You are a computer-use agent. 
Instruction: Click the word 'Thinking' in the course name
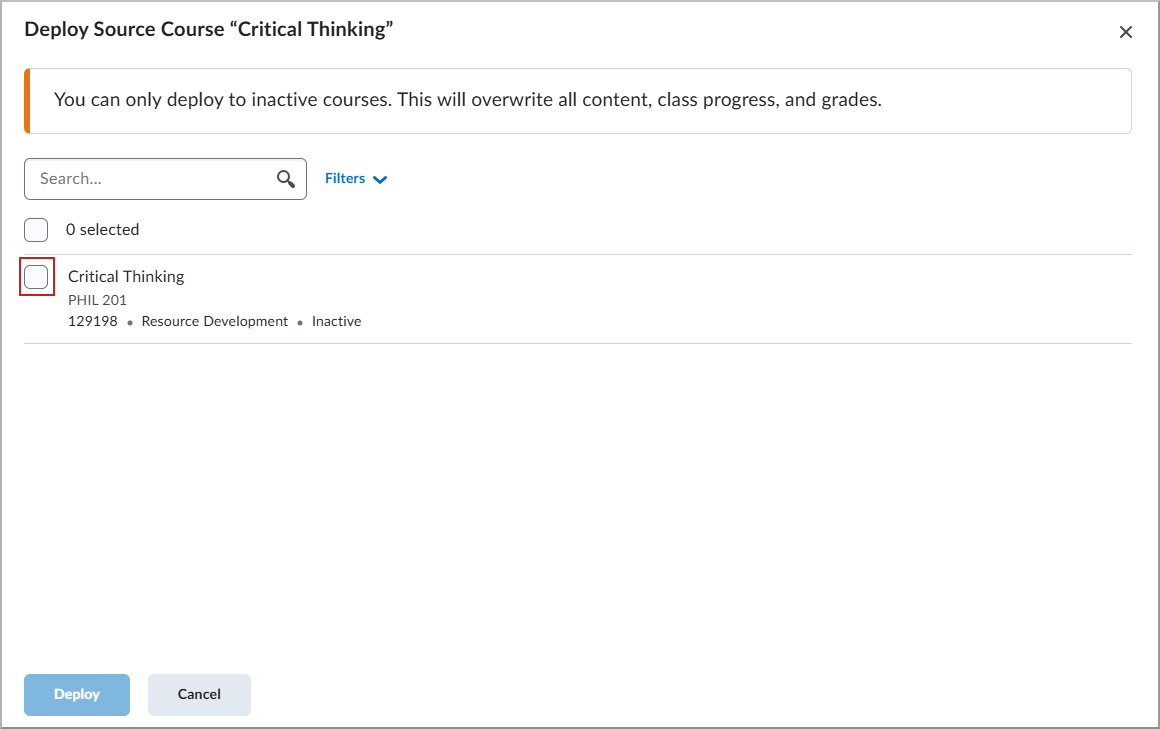[x=152, y=276]
